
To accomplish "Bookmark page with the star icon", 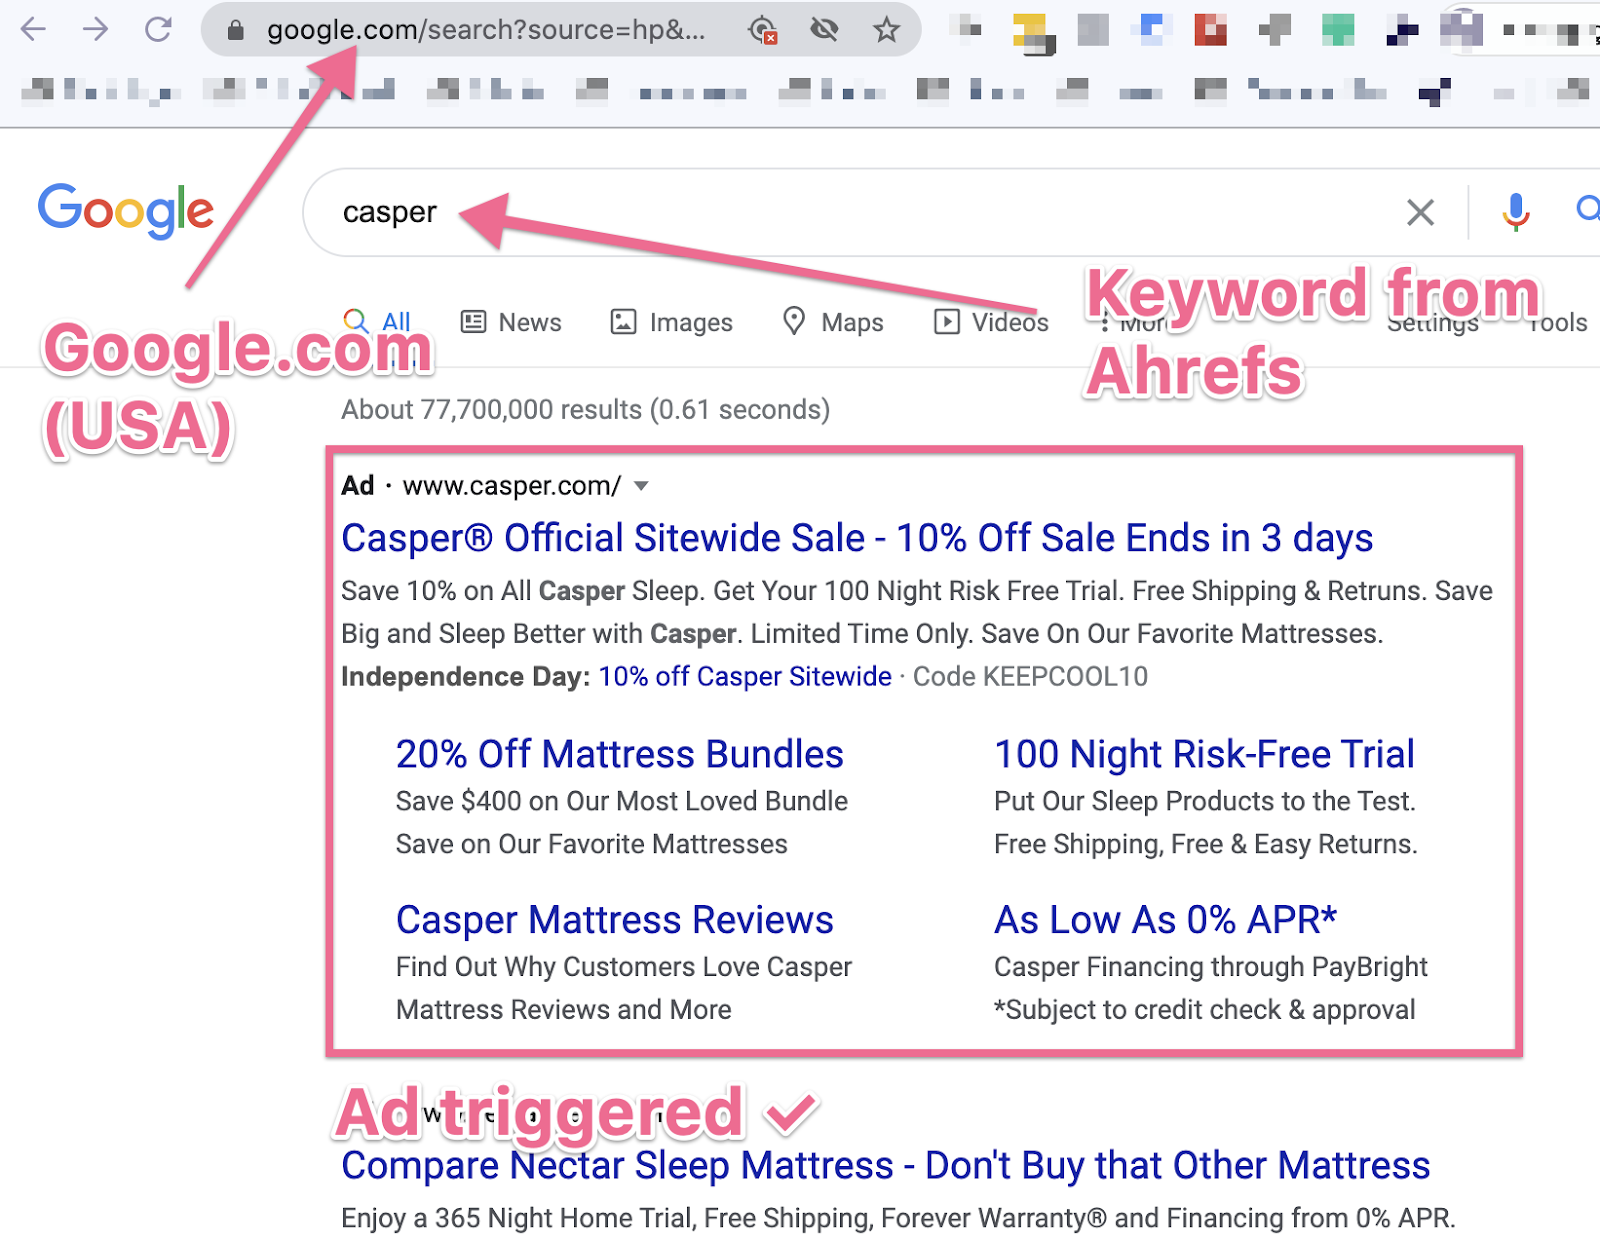I will [x=886, y=30].
